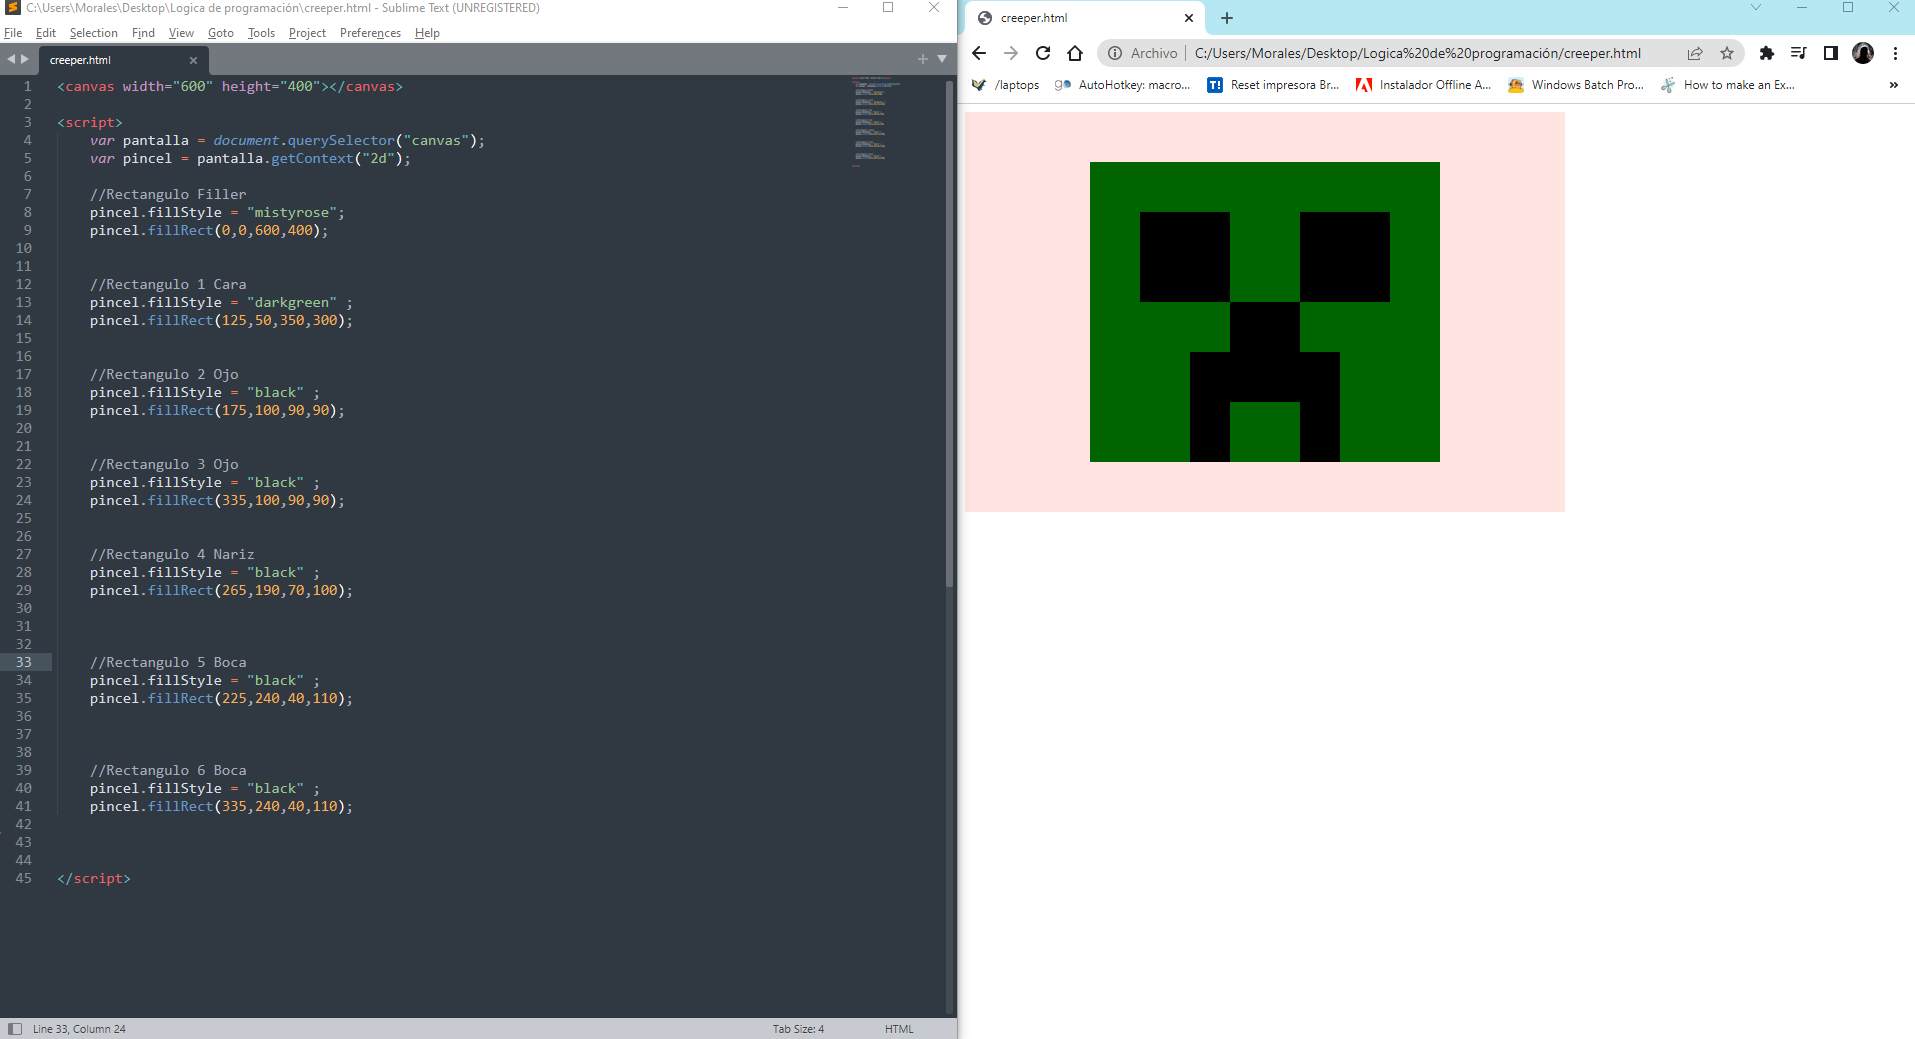Open the /laptops bookmark
Image resolution: width=1915 pixels, height=1039 pixels.
(1006, 85)
